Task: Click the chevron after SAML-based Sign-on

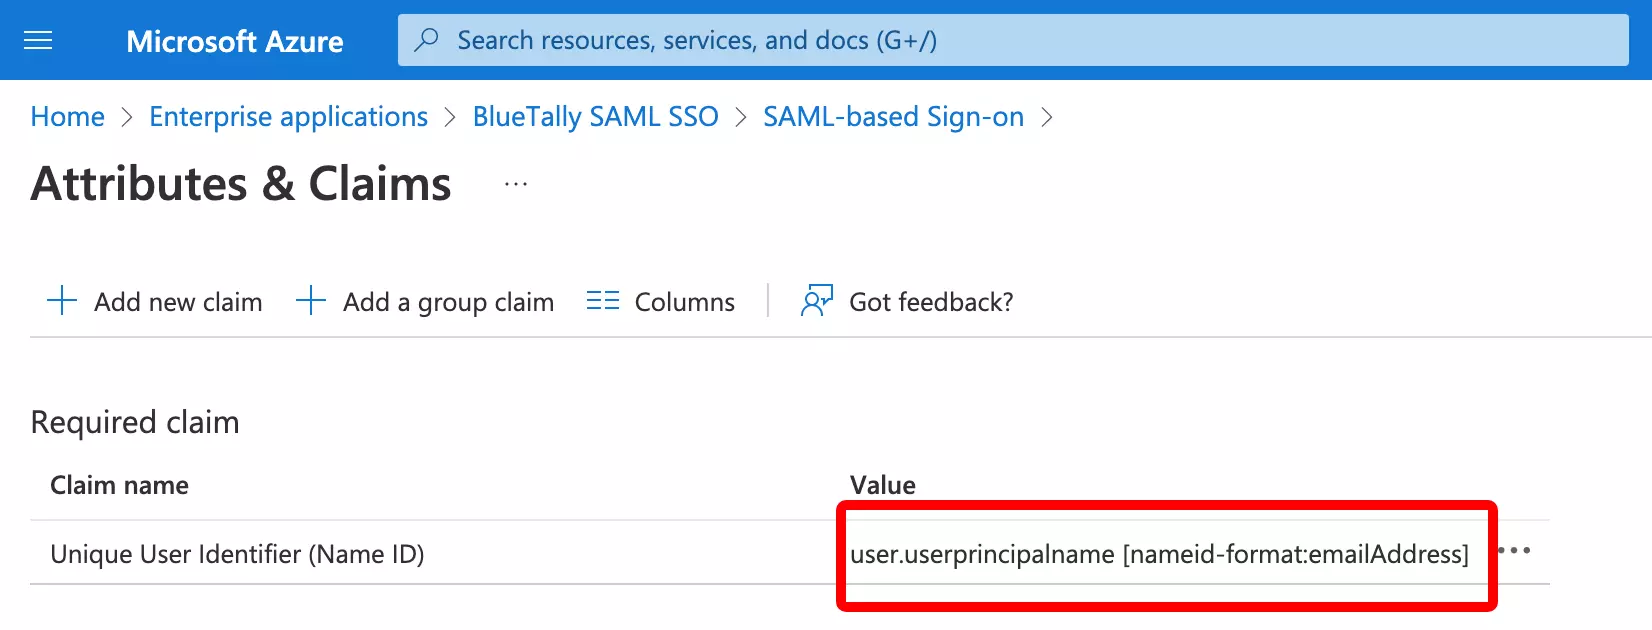Action: [1047, 118]
